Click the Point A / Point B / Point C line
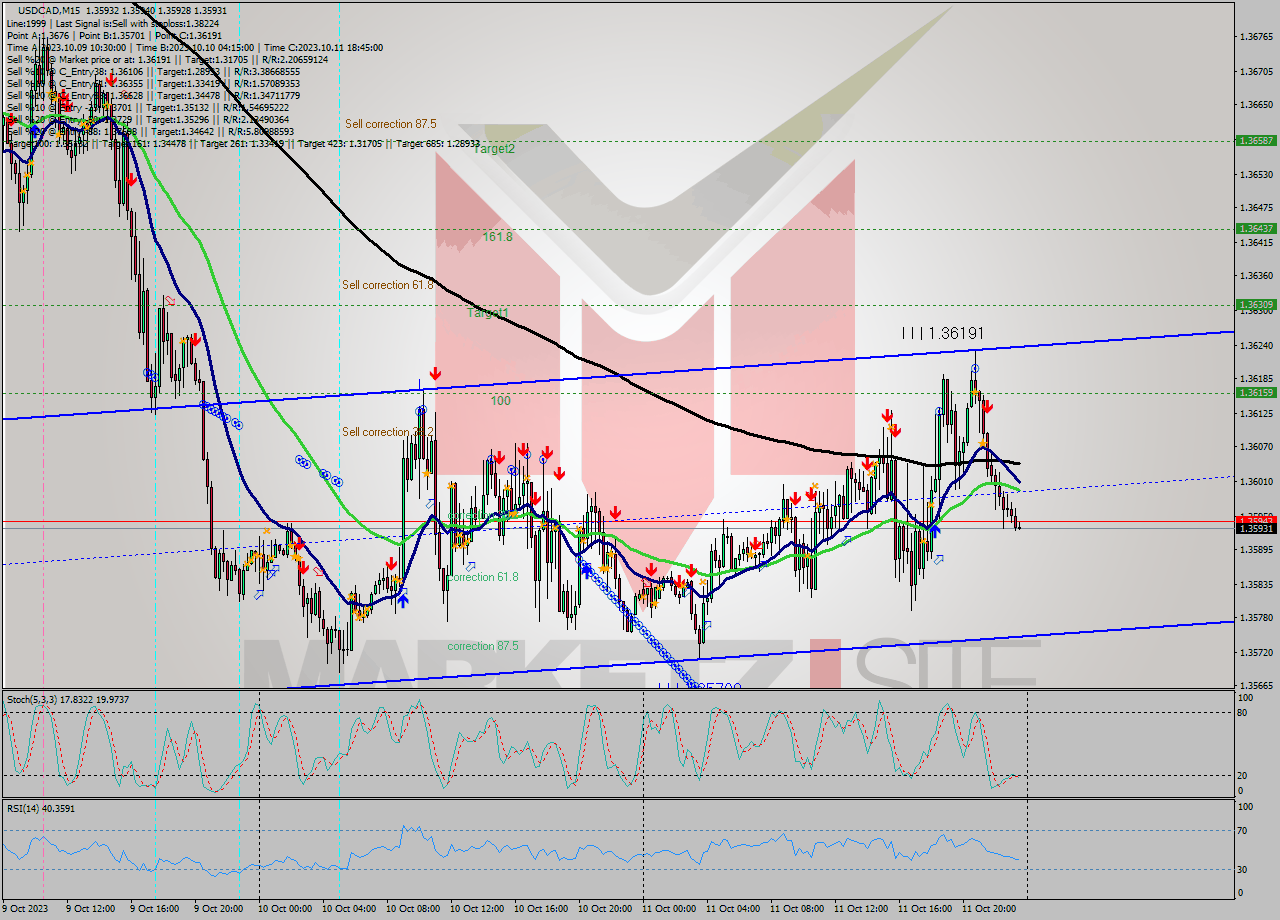The height and width of the screenshot is (920, 1280). [x=114, y=35]
